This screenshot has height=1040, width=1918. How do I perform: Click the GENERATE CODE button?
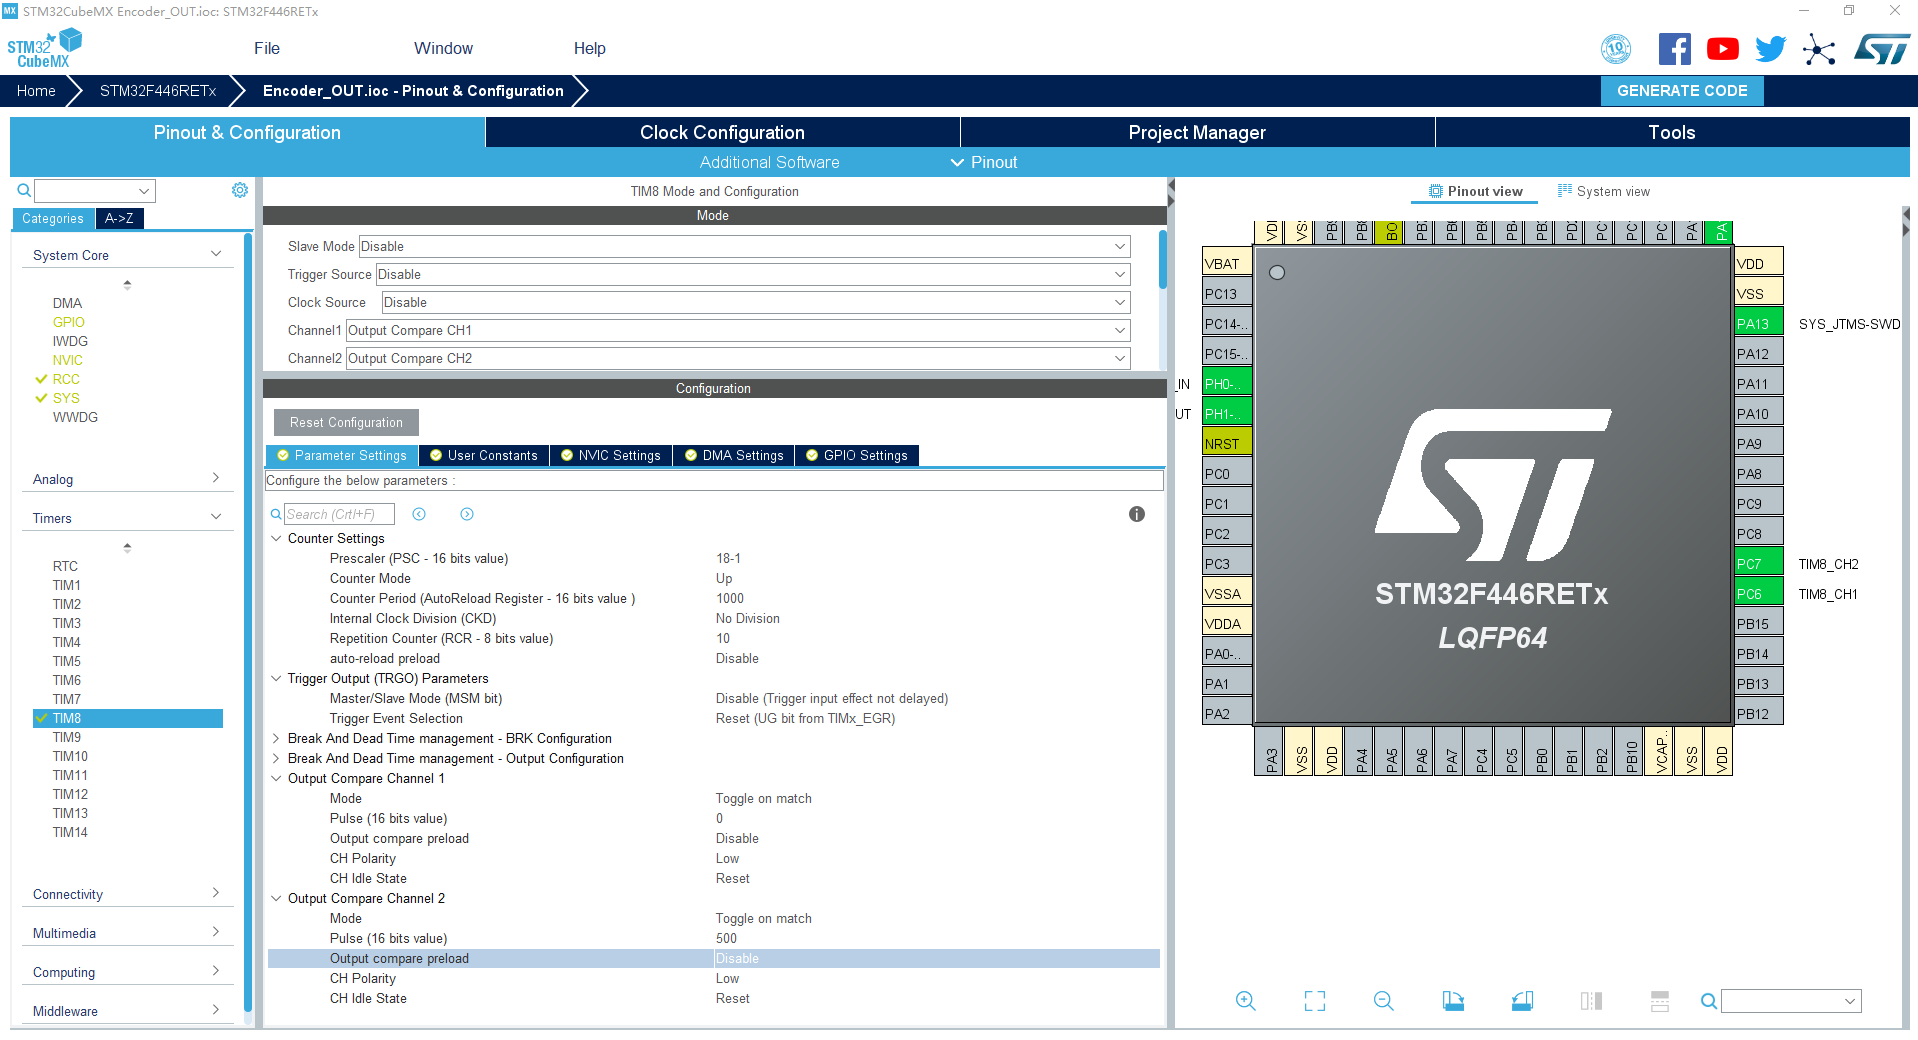(x=1682, y=91)
